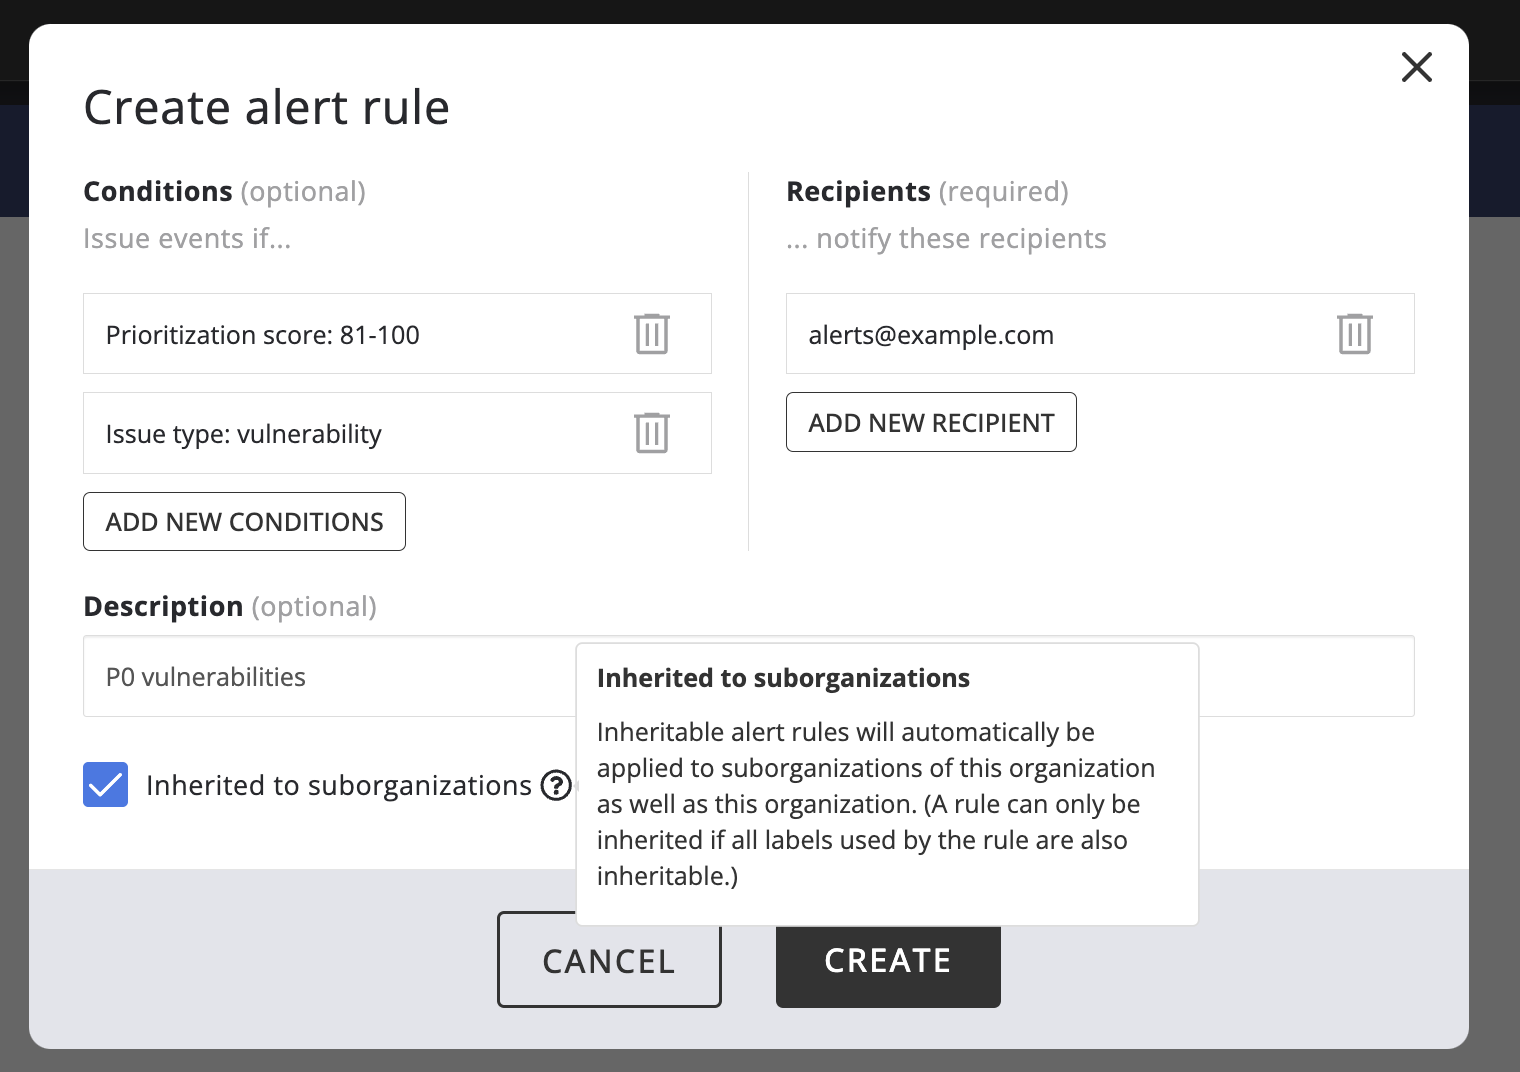Click the Description (optional) label
The width and height of the screenshot is (1520, 1072).
coord(229,607)
